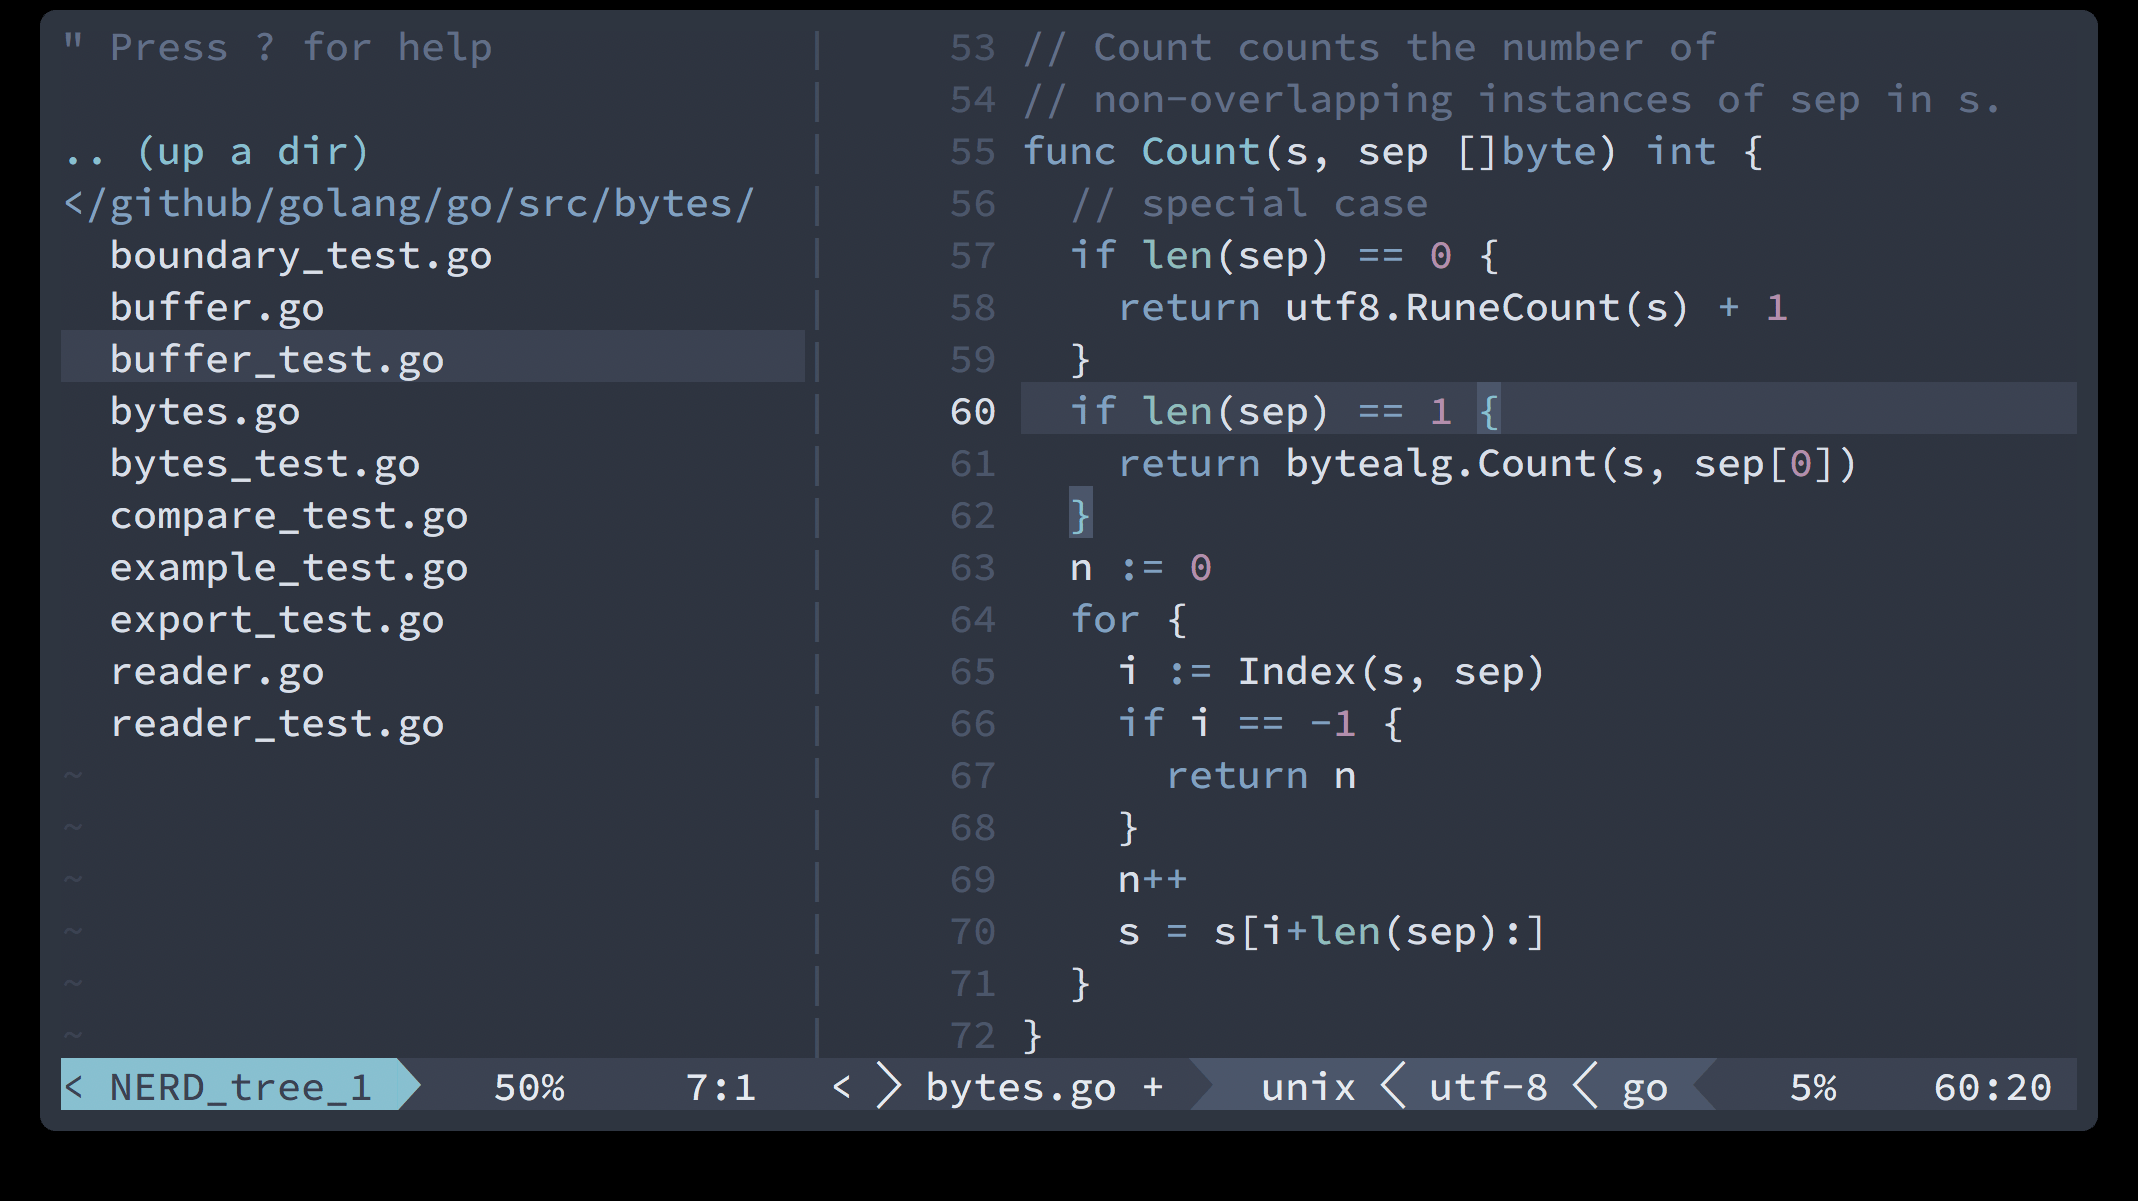
Task: Open bytes_test.go in the tree
Action: (264, 464)
